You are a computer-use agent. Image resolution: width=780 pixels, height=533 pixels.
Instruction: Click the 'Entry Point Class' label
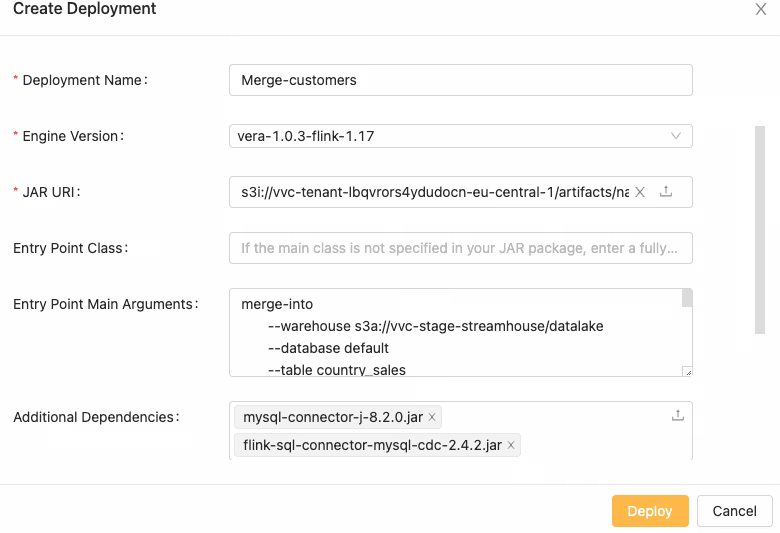coord(70,248)
